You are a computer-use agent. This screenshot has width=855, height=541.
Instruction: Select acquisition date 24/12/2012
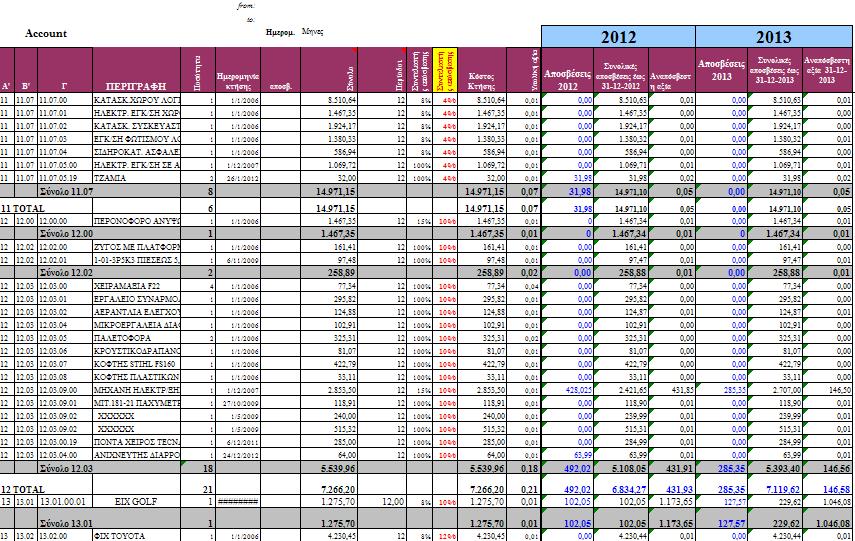pos(238,455)
